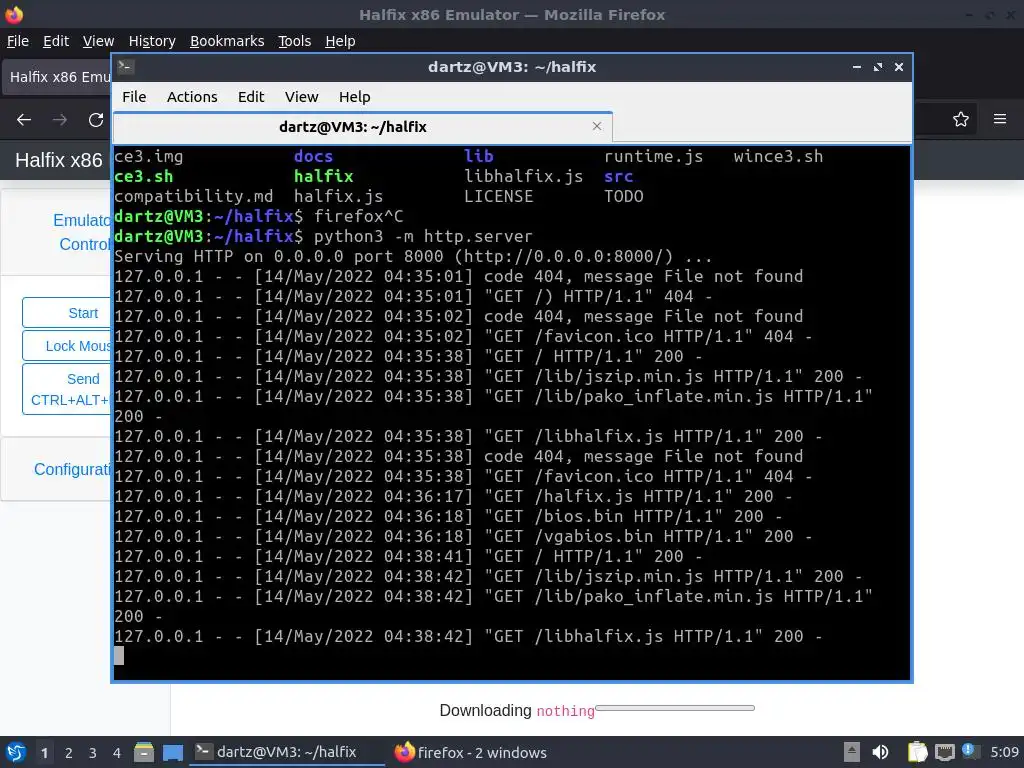Click the 'ce3.sh' file name in terminal
The height and width of the screenshot is (768, 1024).
pyautogui.click(x=144, y=176)
